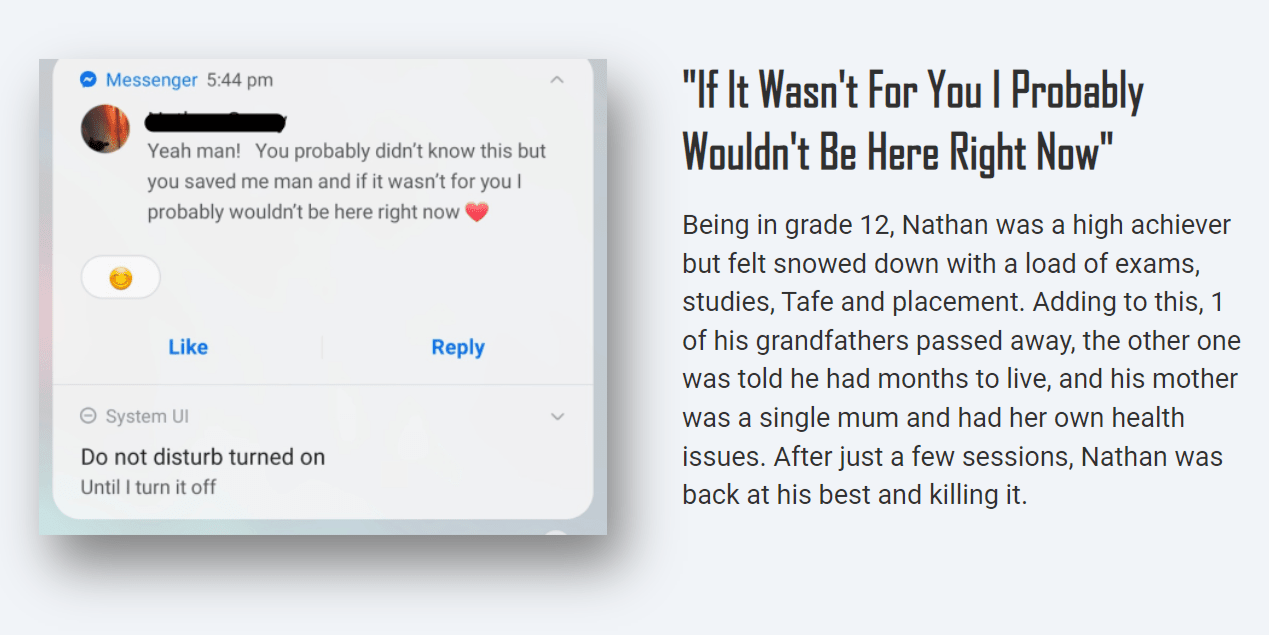Click the System UI label

(x=147, y=417)
